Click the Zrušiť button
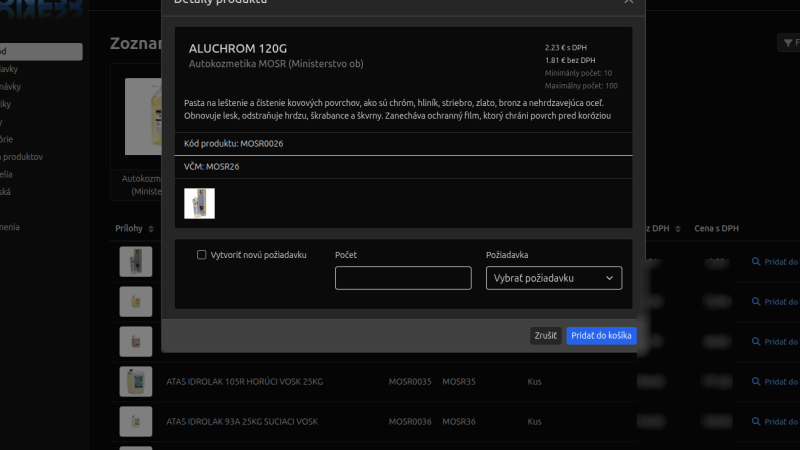The width and height of the screenshot is (800, 450). point(545,336)
